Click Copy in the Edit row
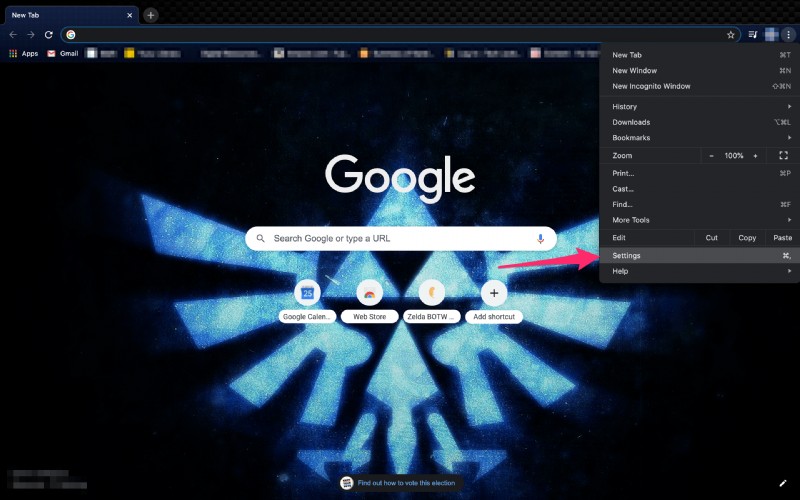 point(747,238)
